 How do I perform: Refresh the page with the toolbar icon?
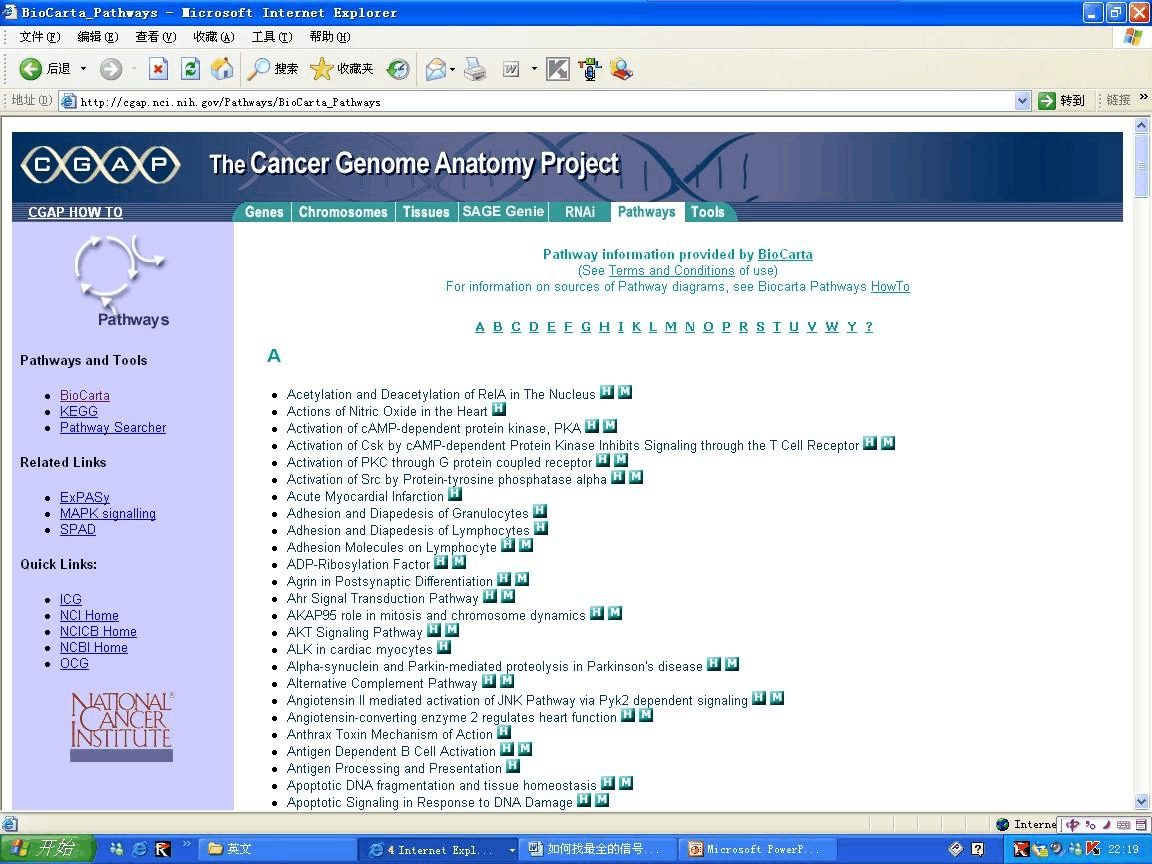coord(190,69)
